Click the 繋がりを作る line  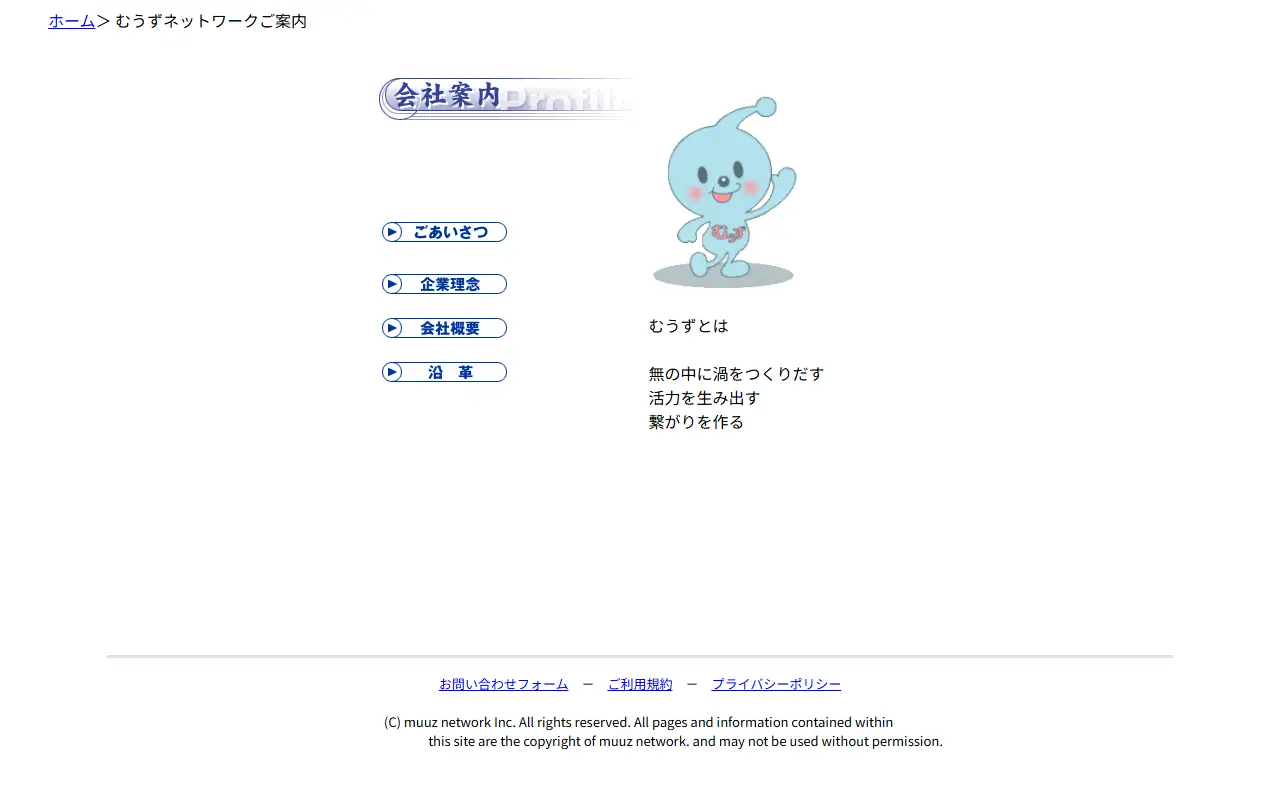click(696, 422)
